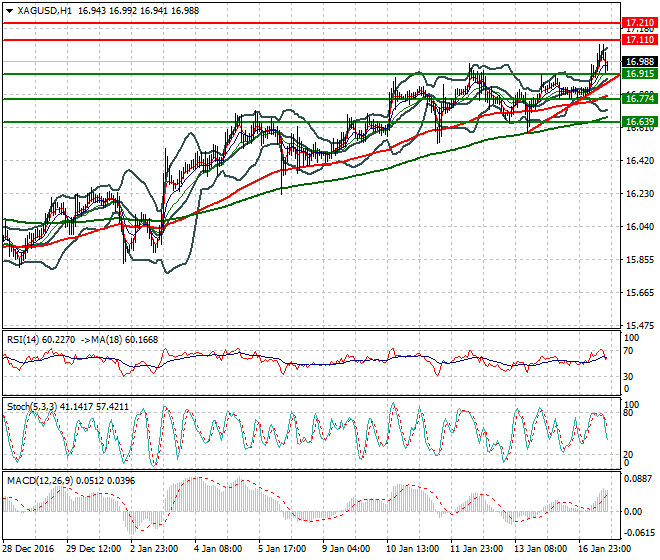Click the ->MA(18) 60.1668 label
Viewport: 660px width, 560px height.
pyautogui.click(x=119, y=340)
